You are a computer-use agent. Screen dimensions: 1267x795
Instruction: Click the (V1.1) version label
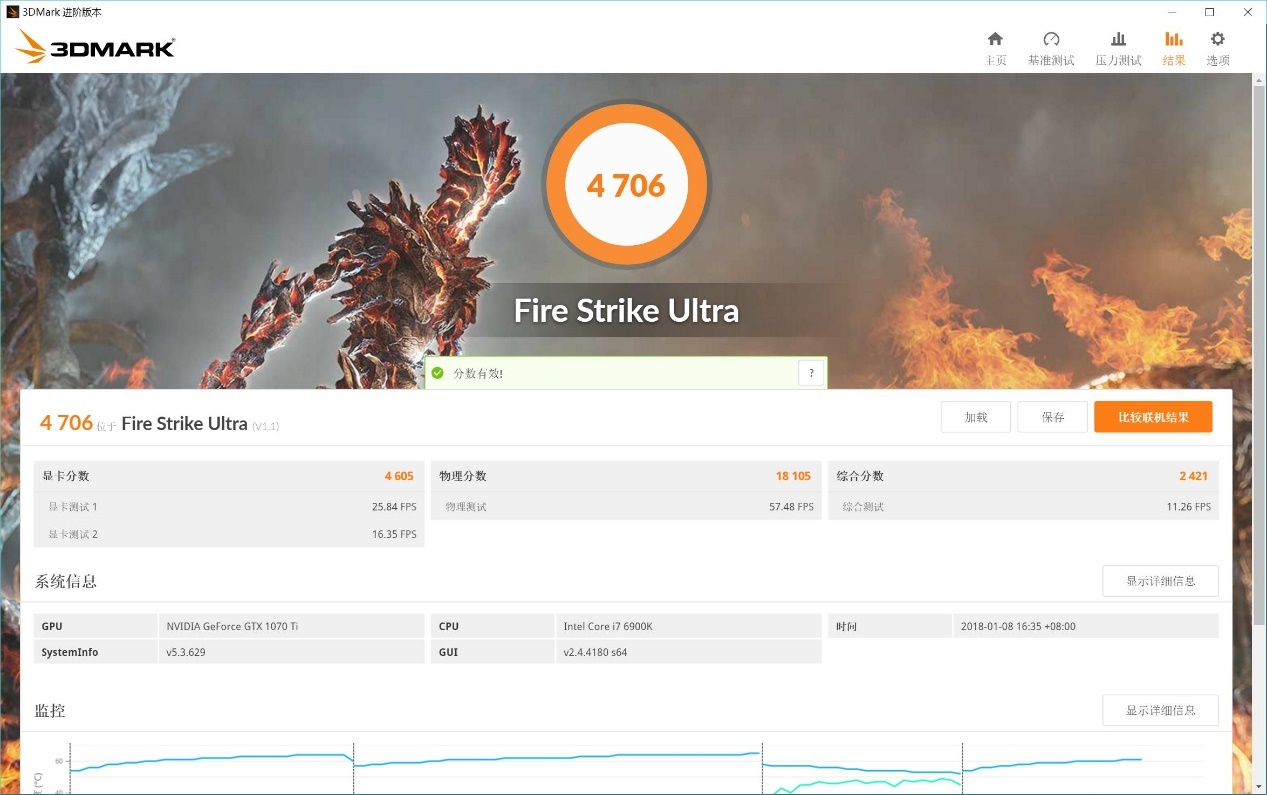[x=266, y=426]
